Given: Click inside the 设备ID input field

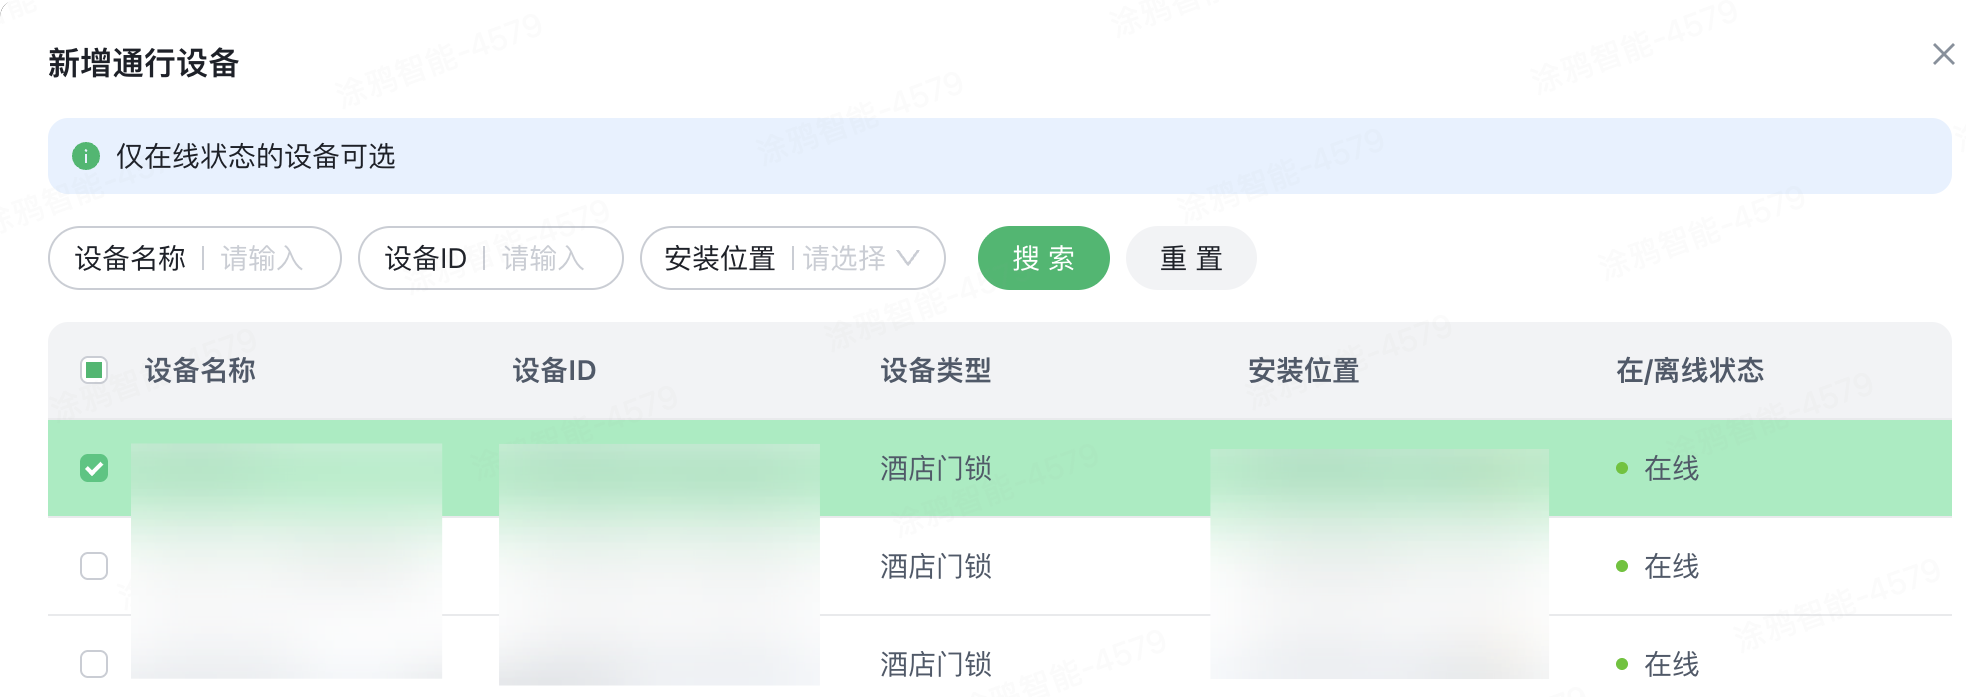Looking at the screenshot, I should pos(541,258).
